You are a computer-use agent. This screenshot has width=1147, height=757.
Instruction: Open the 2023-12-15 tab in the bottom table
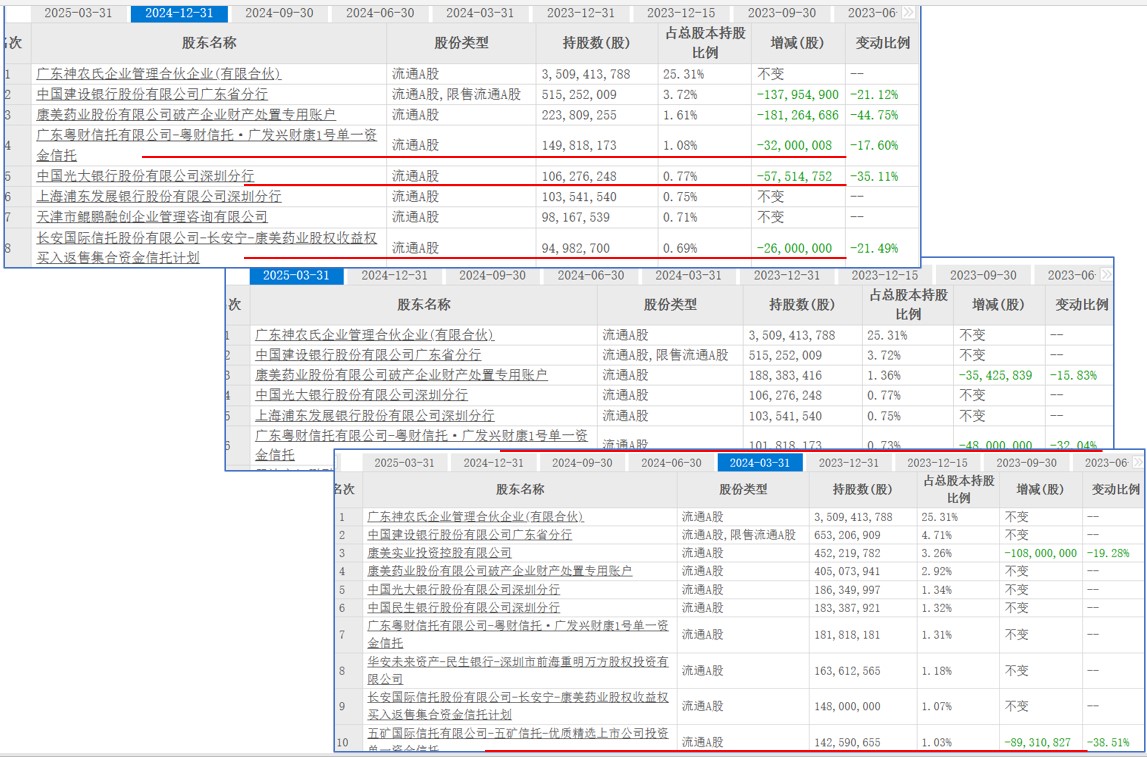tap(937, 463)
